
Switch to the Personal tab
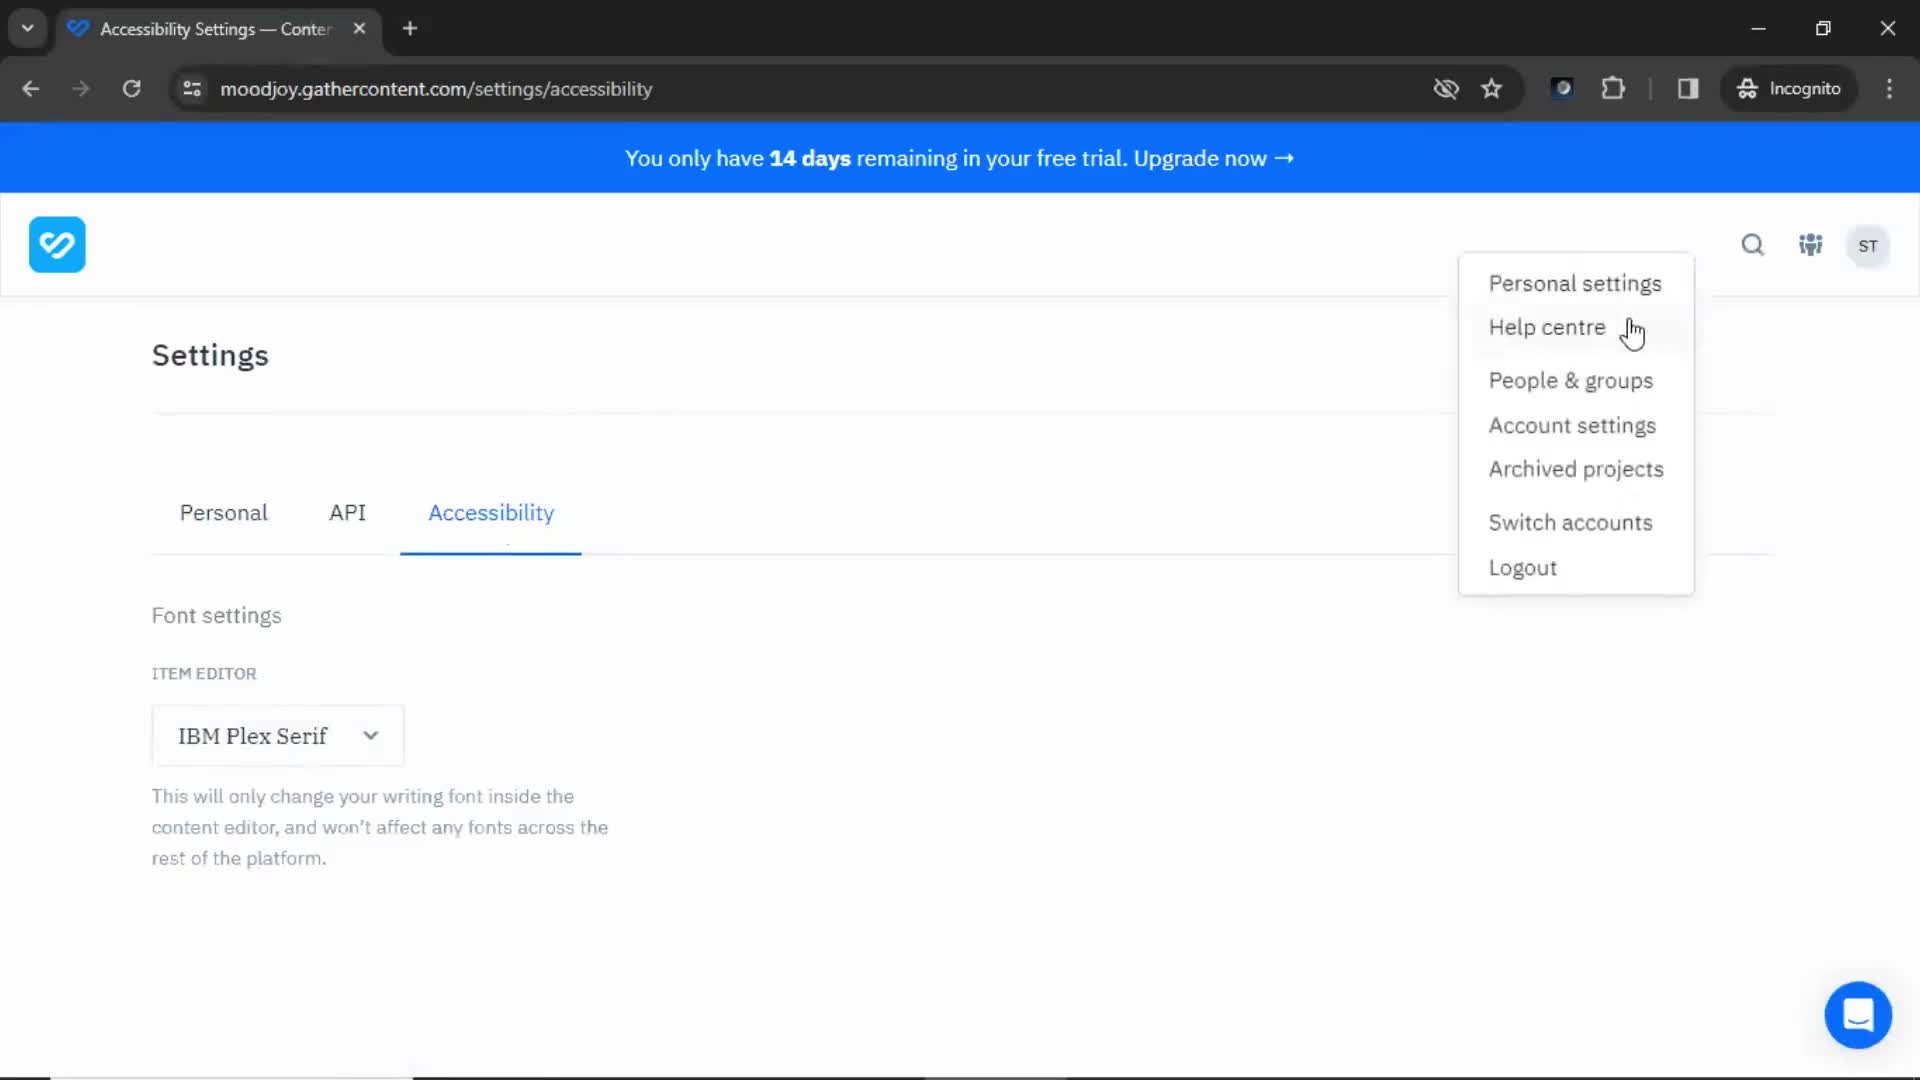[223, 512]
